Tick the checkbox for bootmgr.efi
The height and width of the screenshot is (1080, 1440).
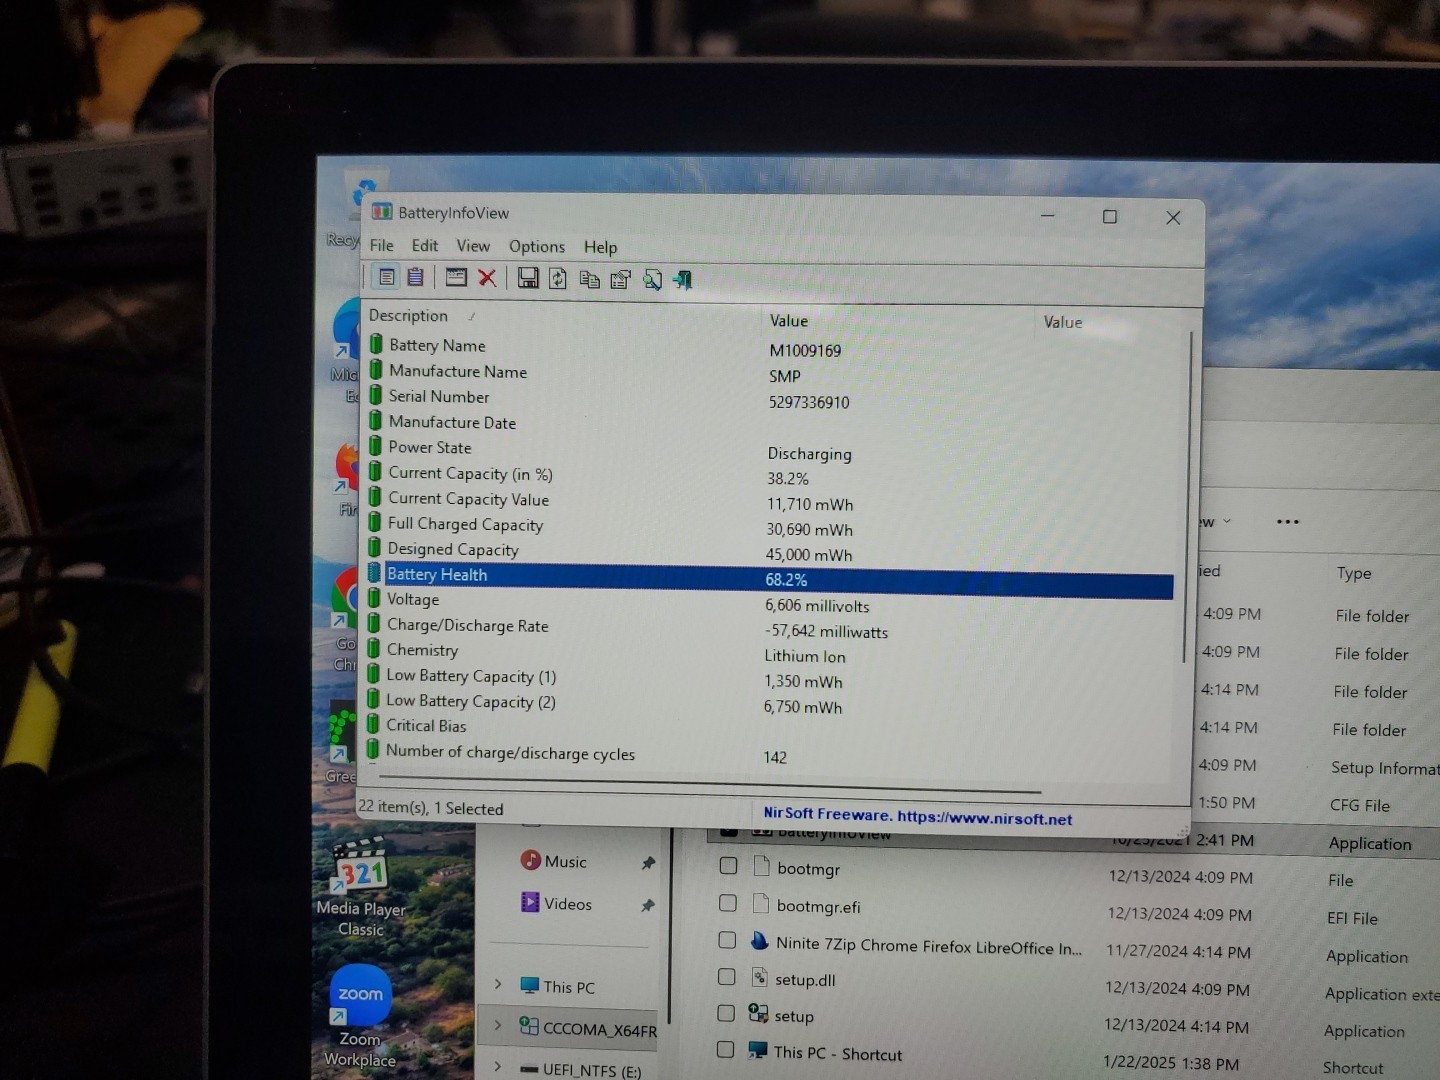(x=728, y=903)
